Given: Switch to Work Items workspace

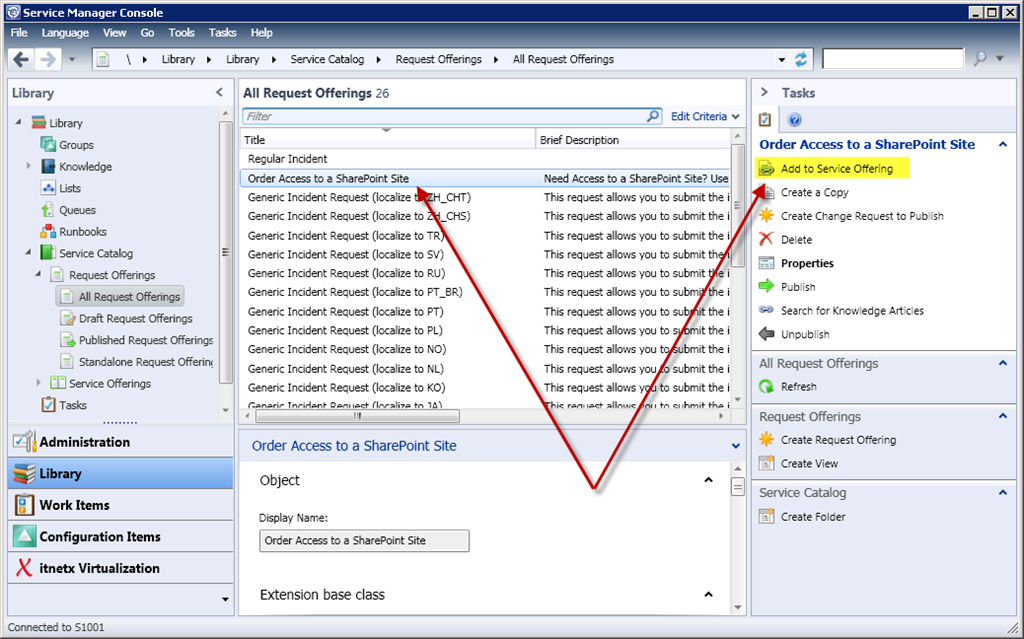Looking at the screenshot, I should click(x=74, y=505).
